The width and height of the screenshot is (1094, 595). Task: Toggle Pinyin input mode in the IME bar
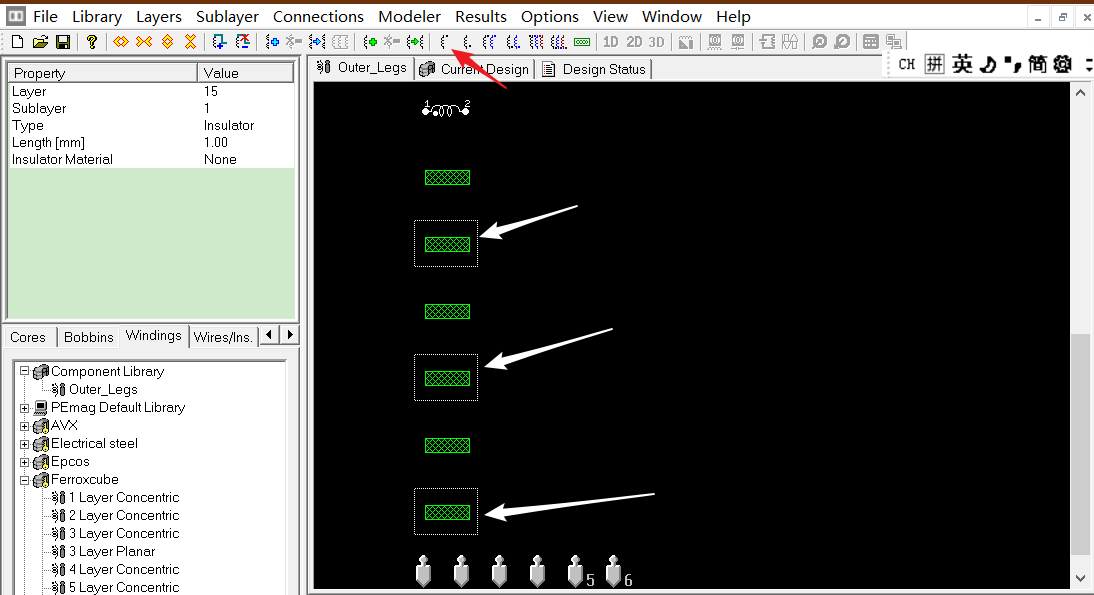[932, 64]
